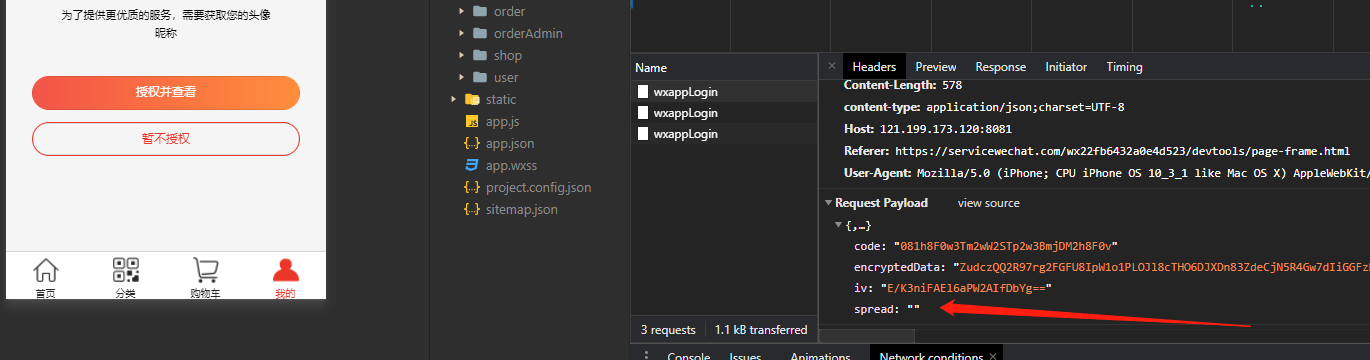Click the 3 requests status text
The image size is (1370, 360).
668,330
